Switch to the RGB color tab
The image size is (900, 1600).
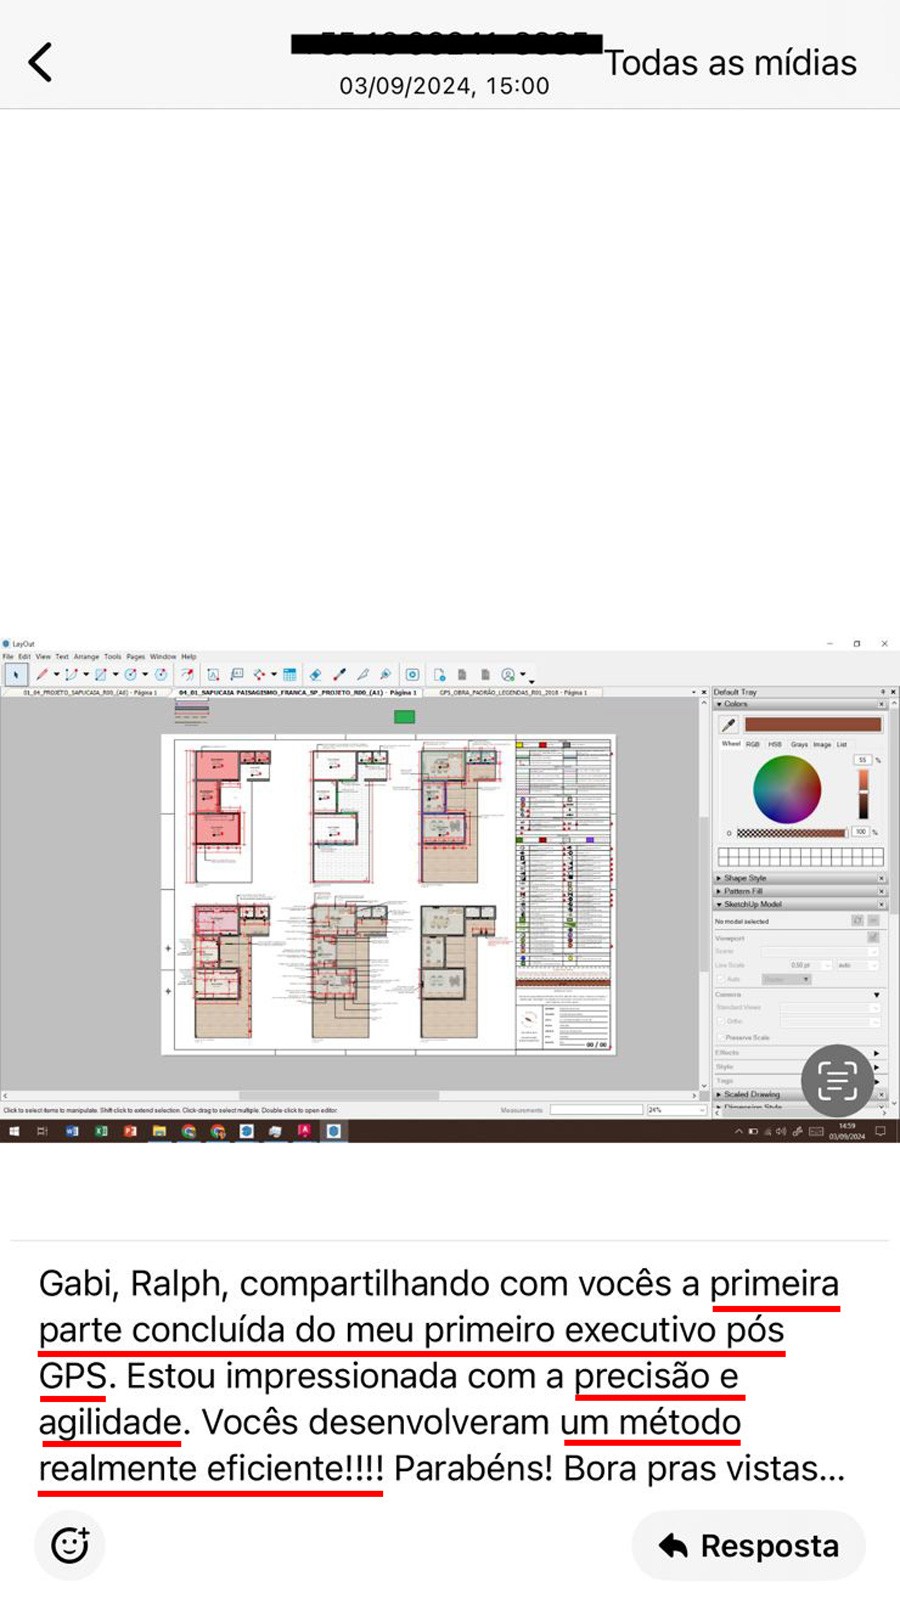tap(752, 744)
